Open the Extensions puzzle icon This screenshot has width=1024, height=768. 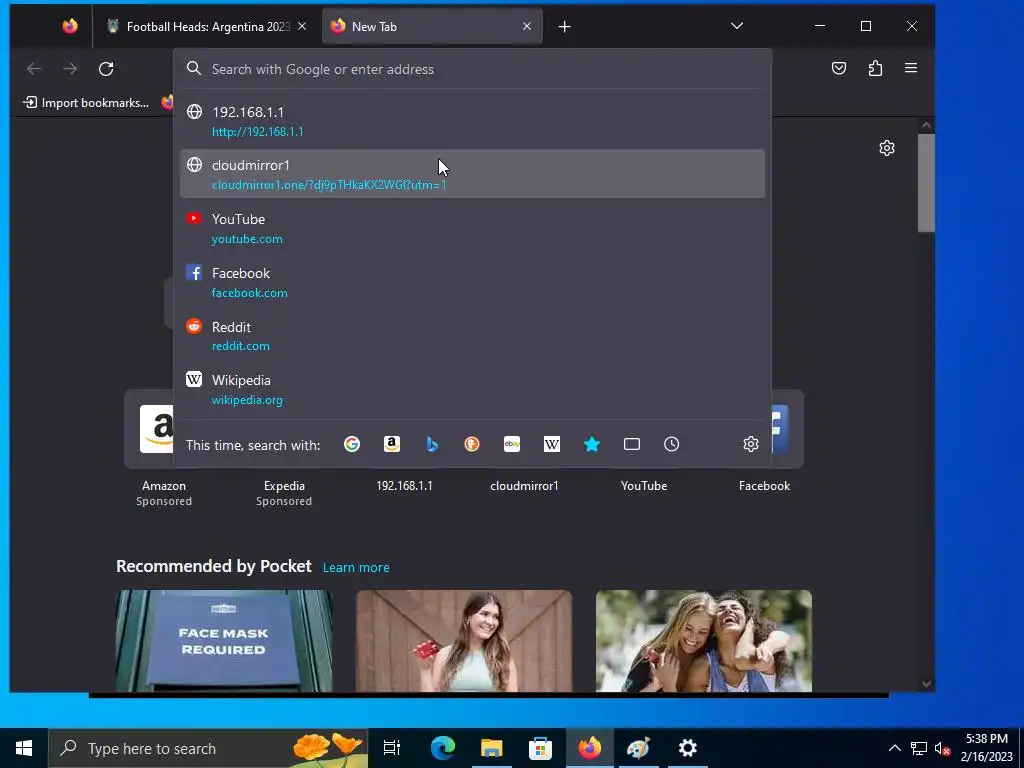pyautogui.click(x=875, y=68)
